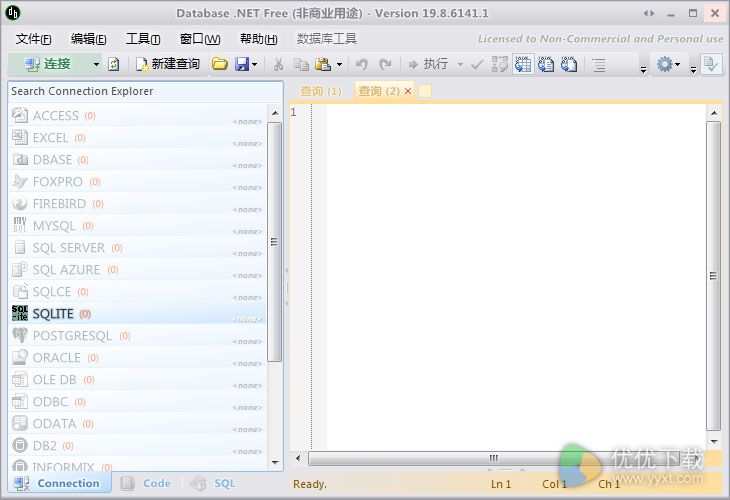
Task: Click the paste clipboard icon
Action: tap(323, 64)
